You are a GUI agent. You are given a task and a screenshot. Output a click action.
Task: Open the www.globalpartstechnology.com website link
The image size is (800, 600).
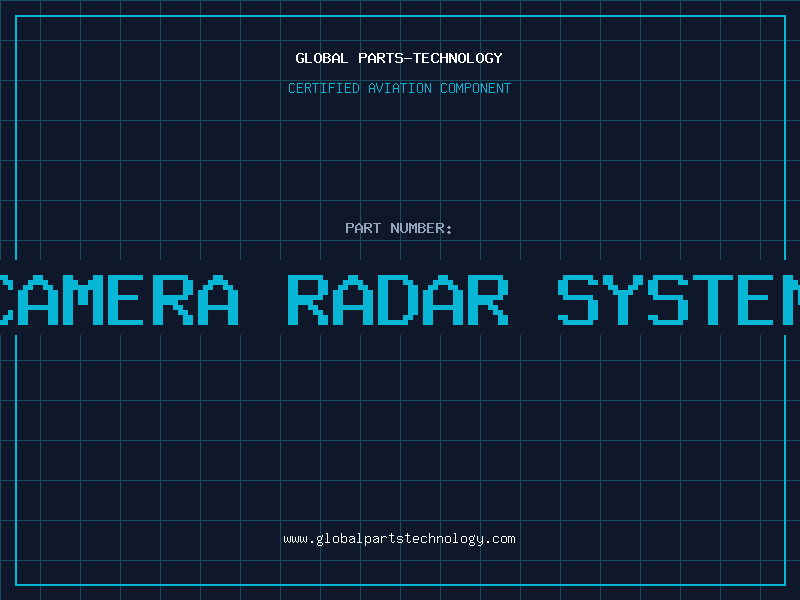coord(399,539)
